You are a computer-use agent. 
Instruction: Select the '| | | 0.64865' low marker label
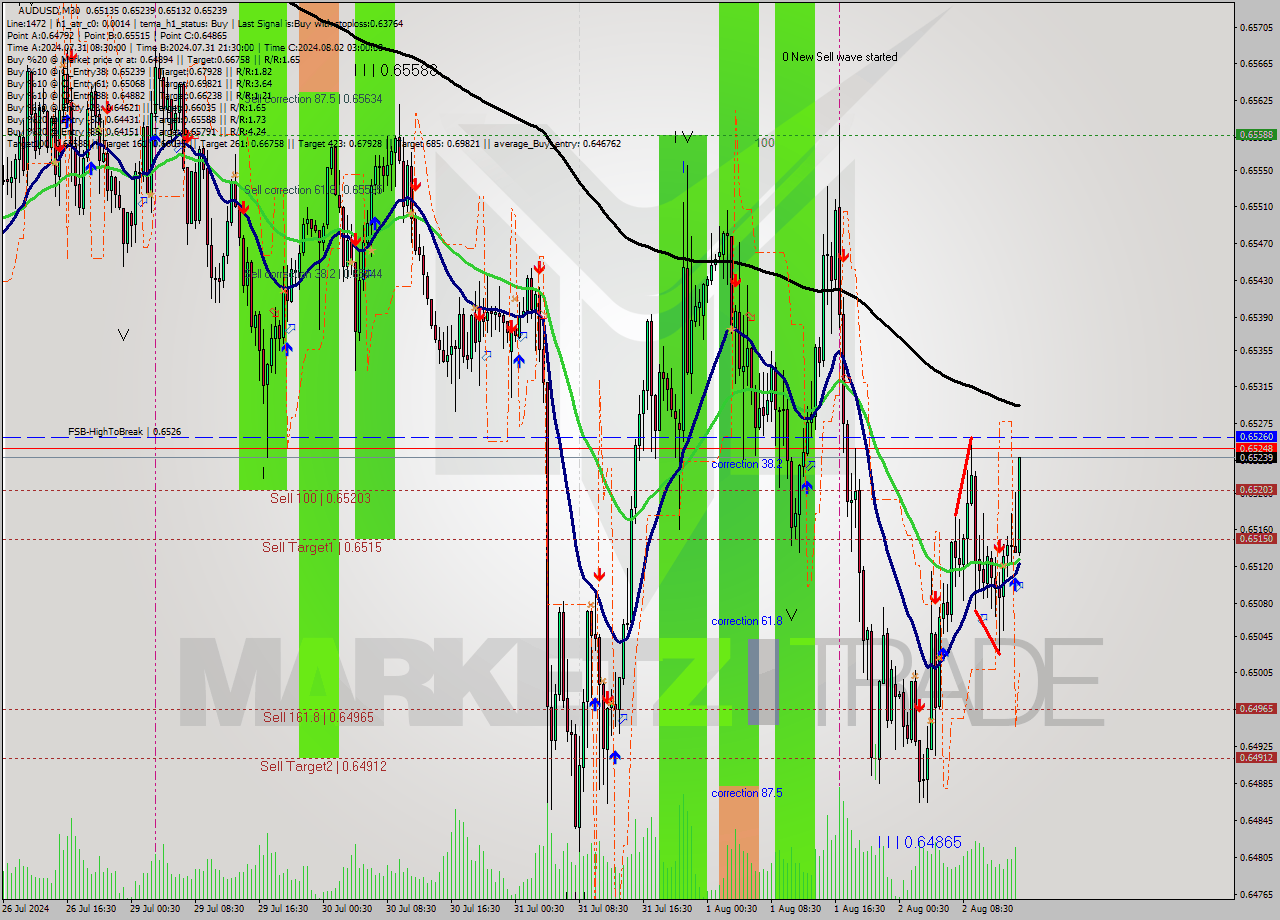coord(920,843)
